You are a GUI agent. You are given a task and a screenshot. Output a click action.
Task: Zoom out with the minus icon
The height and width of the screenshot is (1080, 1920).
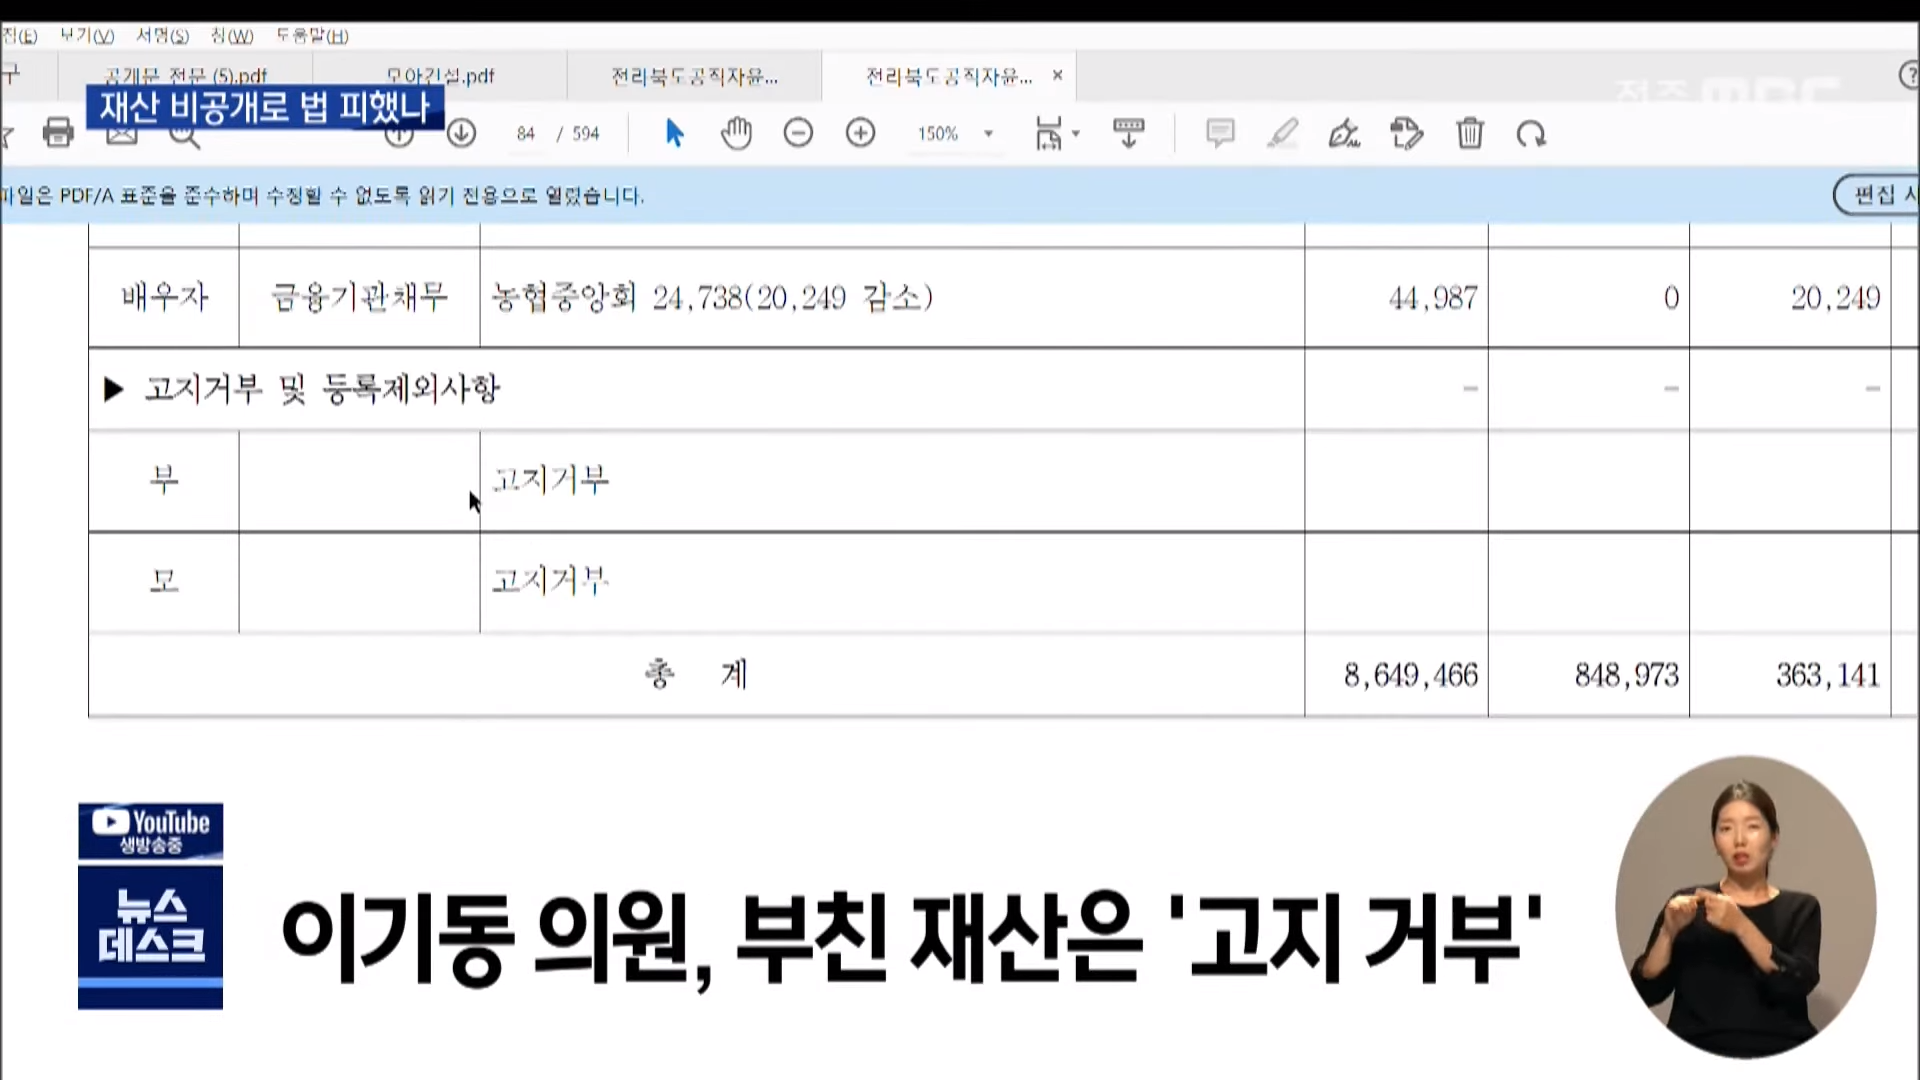click(798, 133)
